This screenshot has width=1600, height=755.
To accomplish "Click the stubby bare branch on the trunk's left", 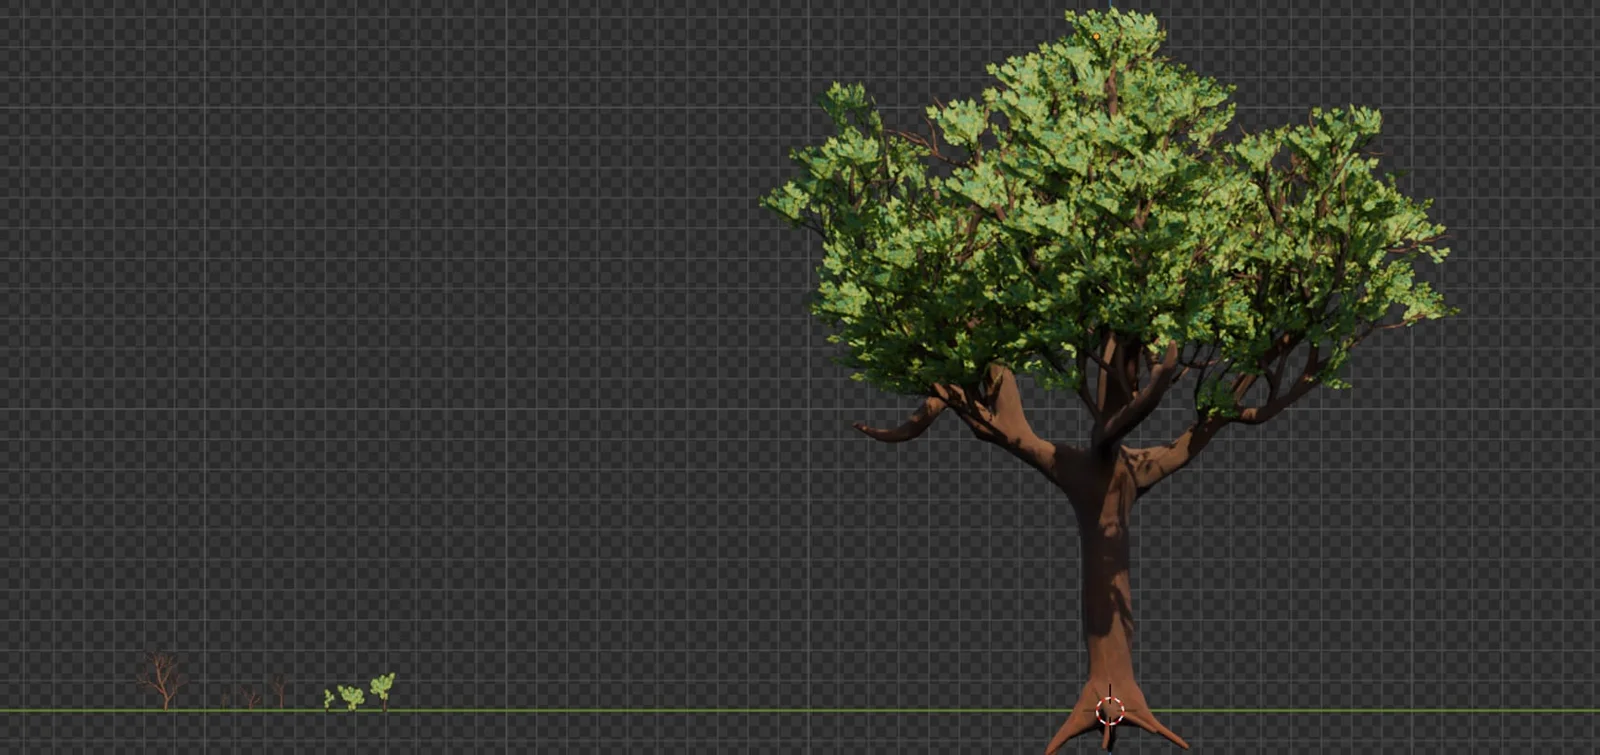I will tap(895, 427).
